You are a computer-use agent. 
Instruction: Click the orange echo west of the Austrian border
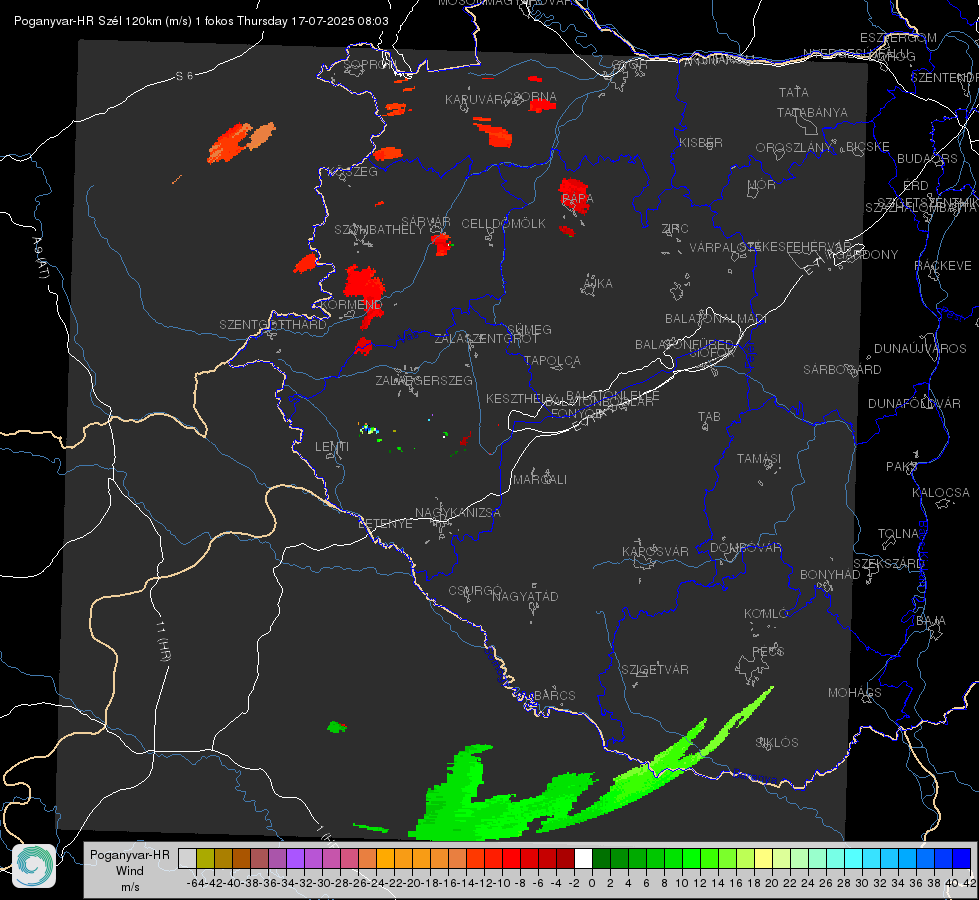pyautogui.click(x=240, y=142)
